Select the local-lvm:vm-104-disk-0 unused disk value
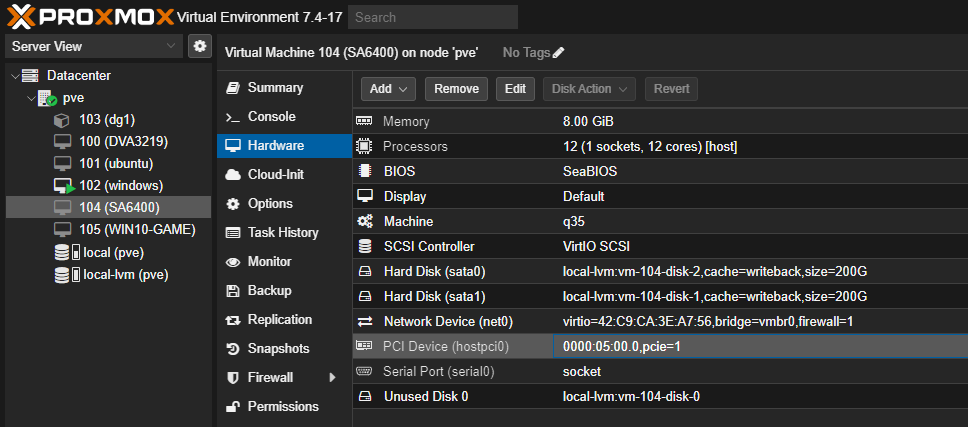Image resolution: width=968 pixels, height=427 pixels. (x=632, y=397)
